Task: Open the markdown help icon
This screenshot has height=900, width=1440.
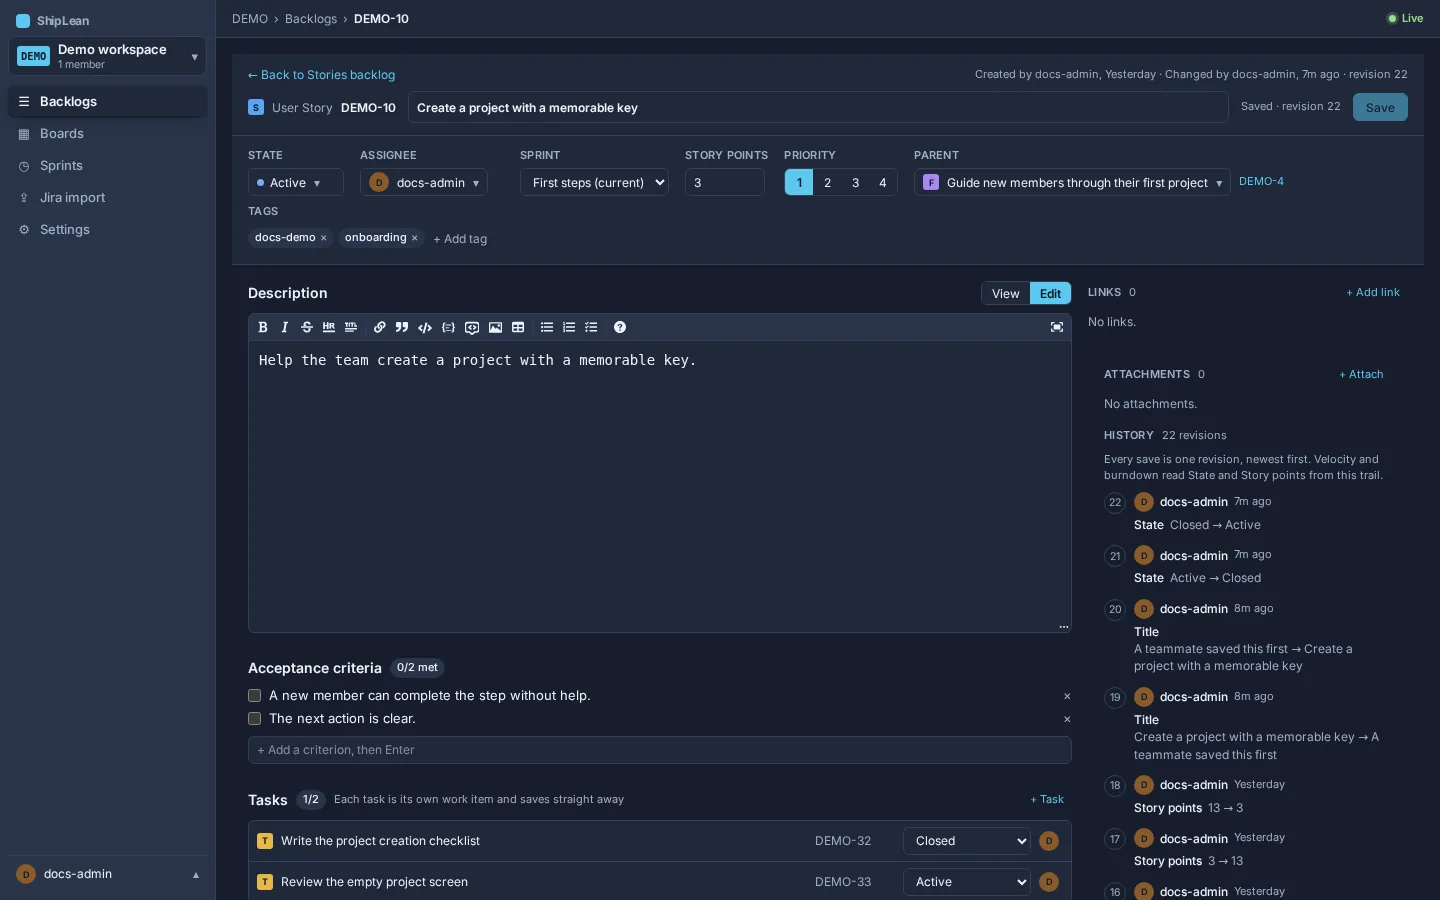Action: click(620, 327)
